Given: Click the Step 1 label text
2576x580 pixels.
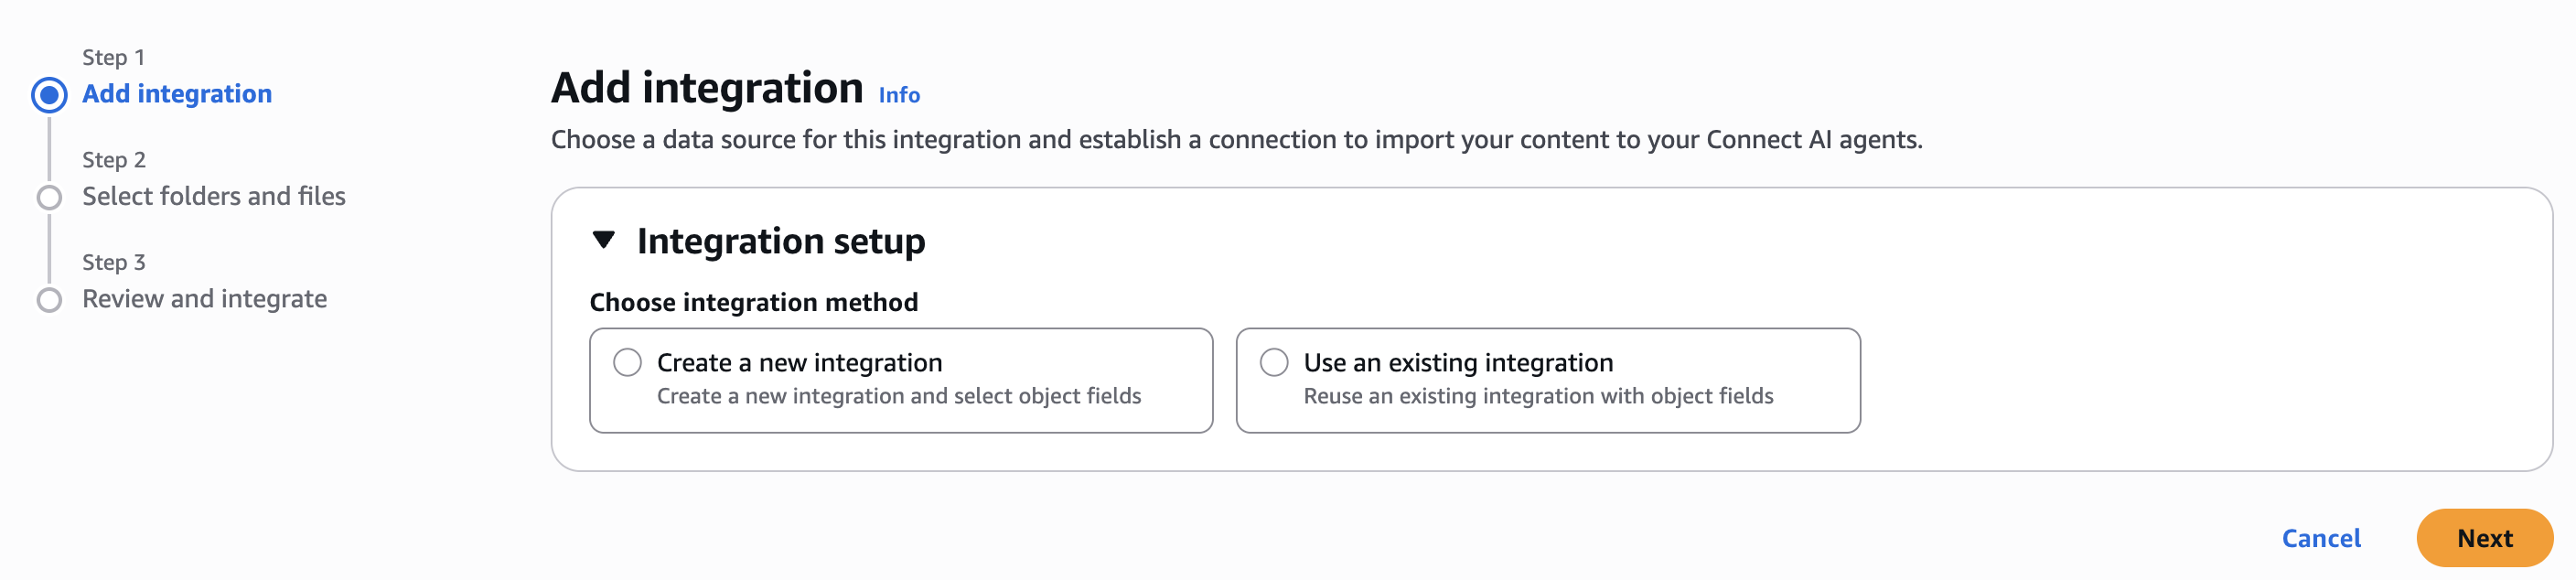Looking at the screenshot, I should coord(113,58).
